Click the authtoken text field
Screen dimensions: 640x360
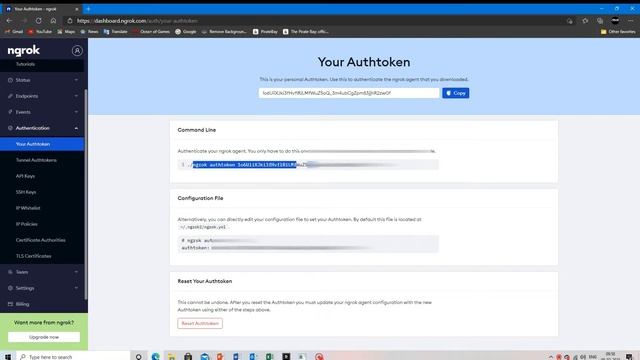tap(349, 93)
